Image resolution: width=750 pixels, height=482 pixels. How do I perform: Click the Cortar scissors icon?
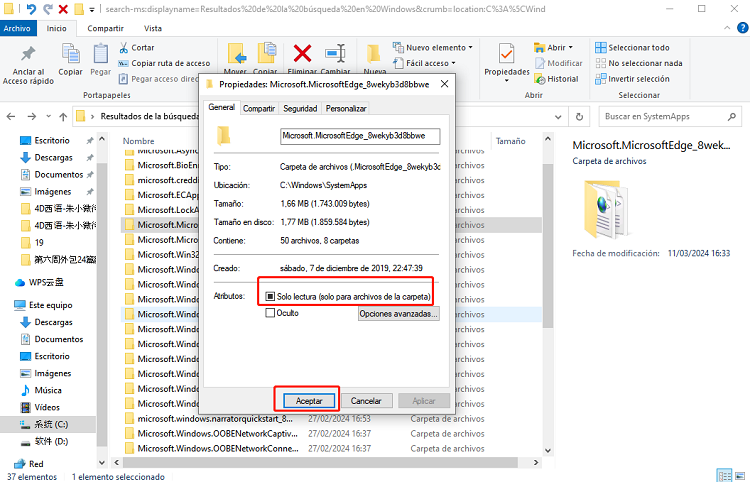coord(123,47)
